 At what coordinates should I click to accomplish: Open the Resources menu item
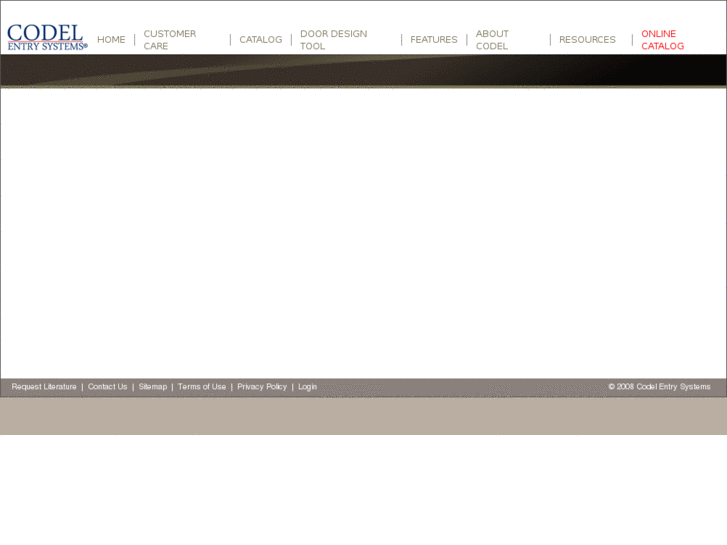point(587,40)
